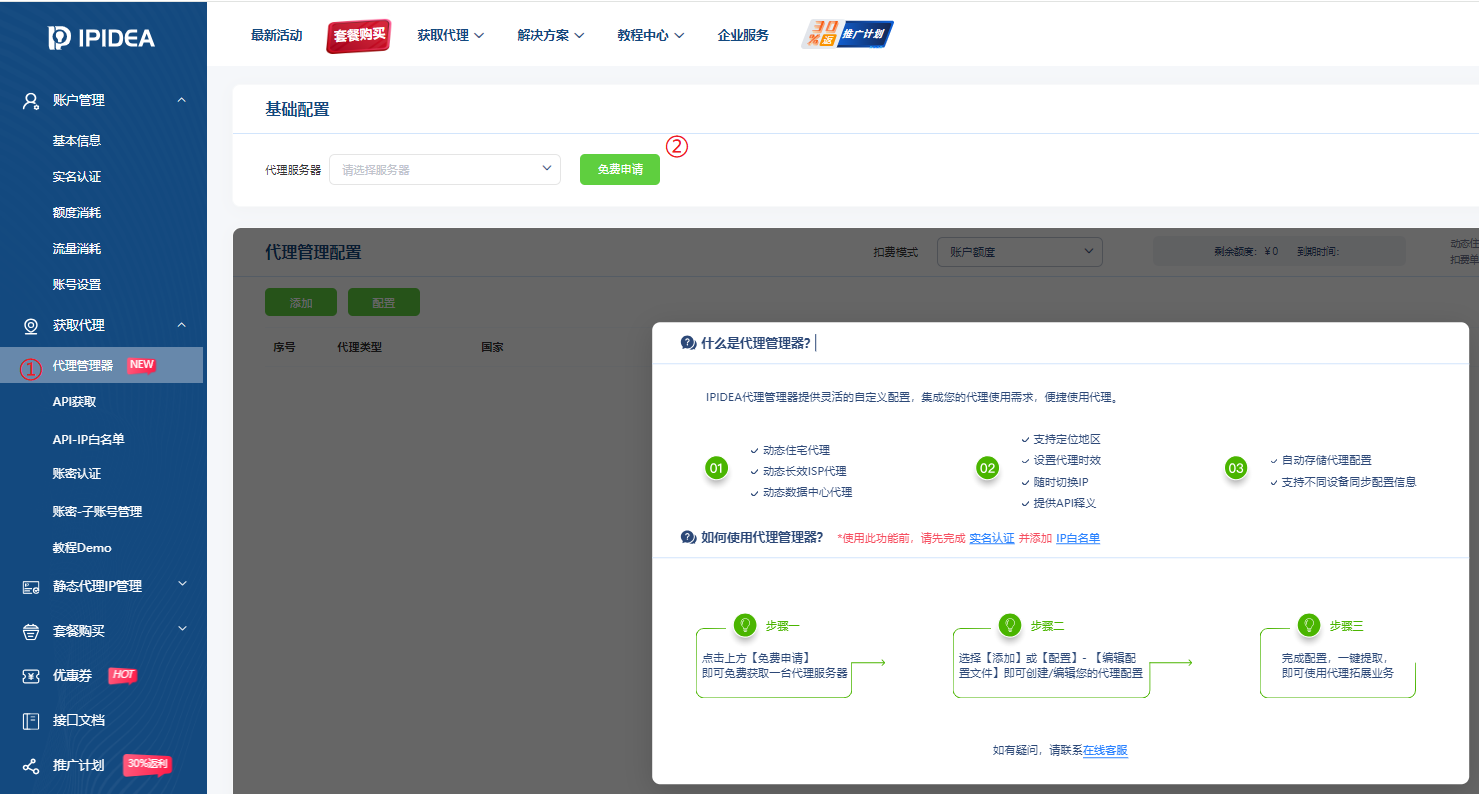This screenshot has height=794, width=1479.
Task: Select 实名认证 in sidebar
Action: click(x=77, y=177)
